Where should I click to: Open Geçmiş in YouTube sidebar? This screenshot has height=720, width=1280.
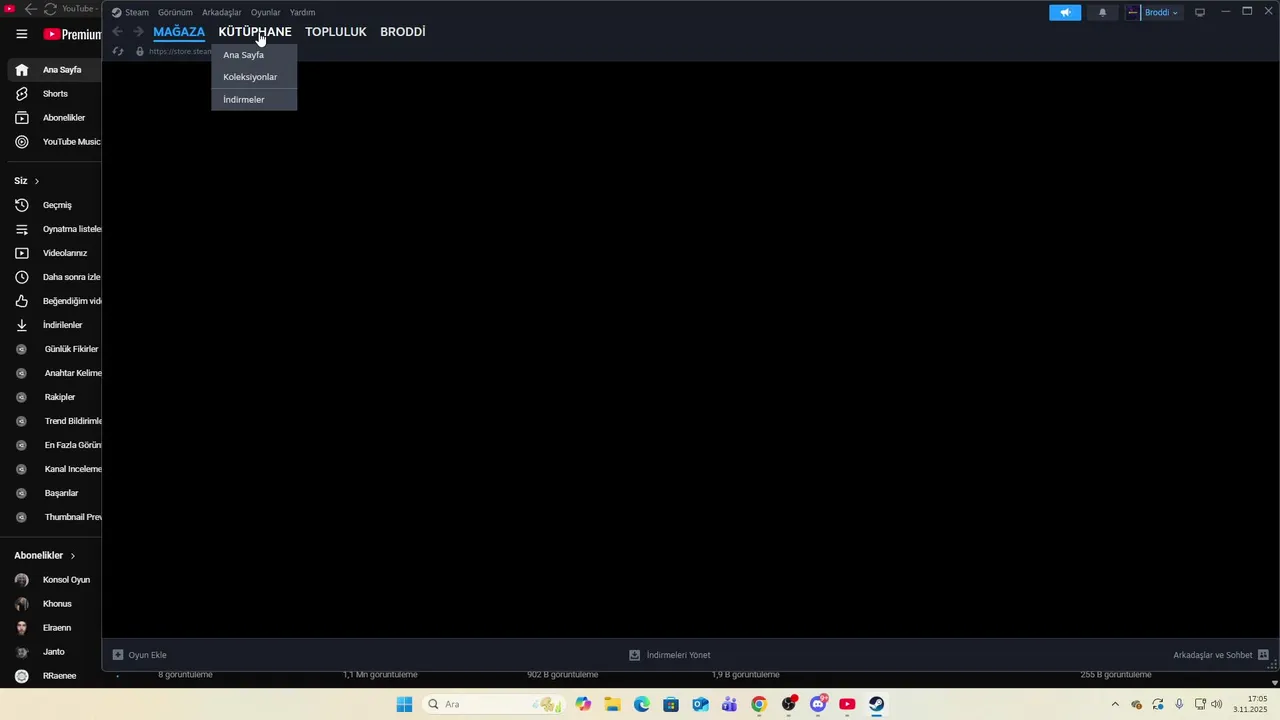pos(55,205)
